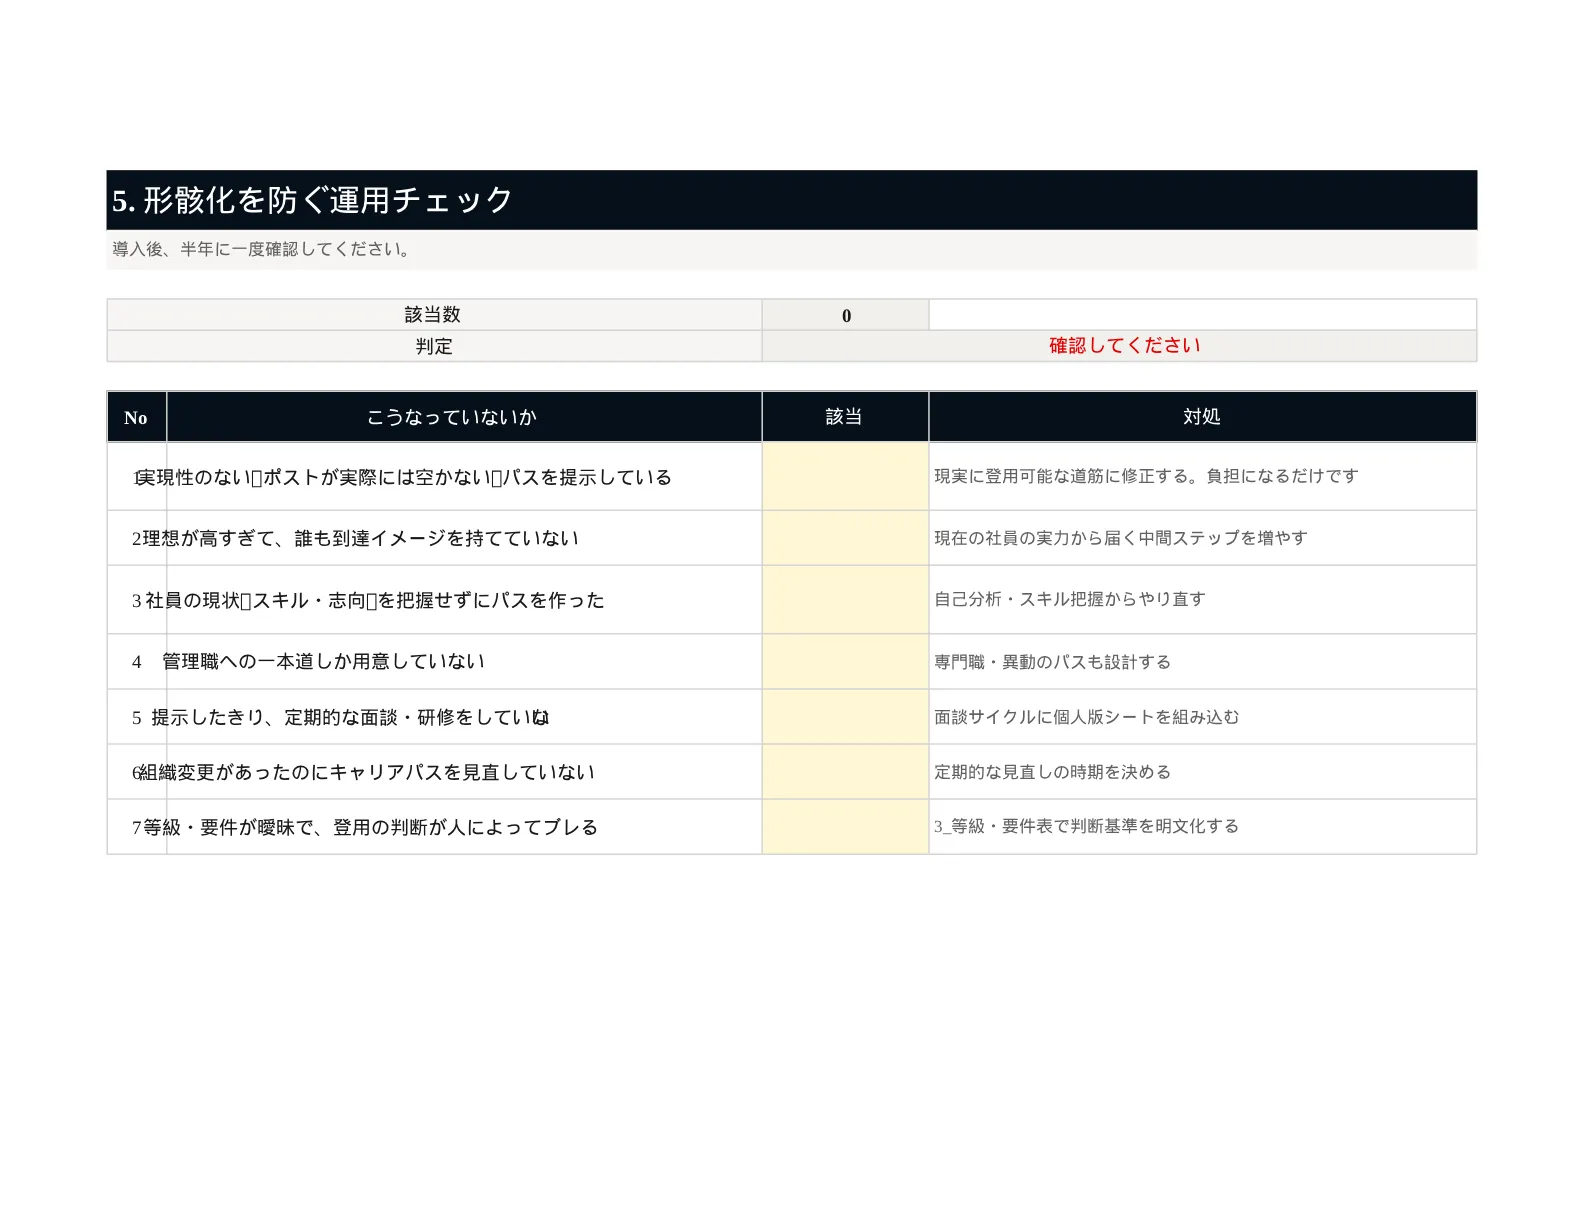Select the '該当数' label cell

tap(434, 315)
